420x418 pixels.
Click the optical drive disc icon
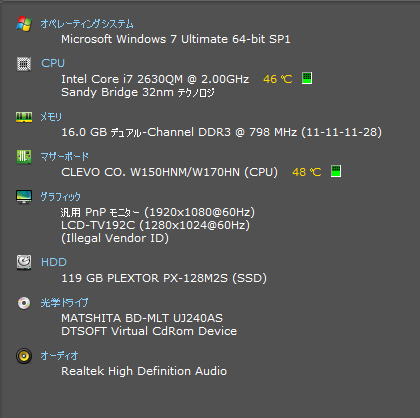pyautogui.click(x=24, y=303)
